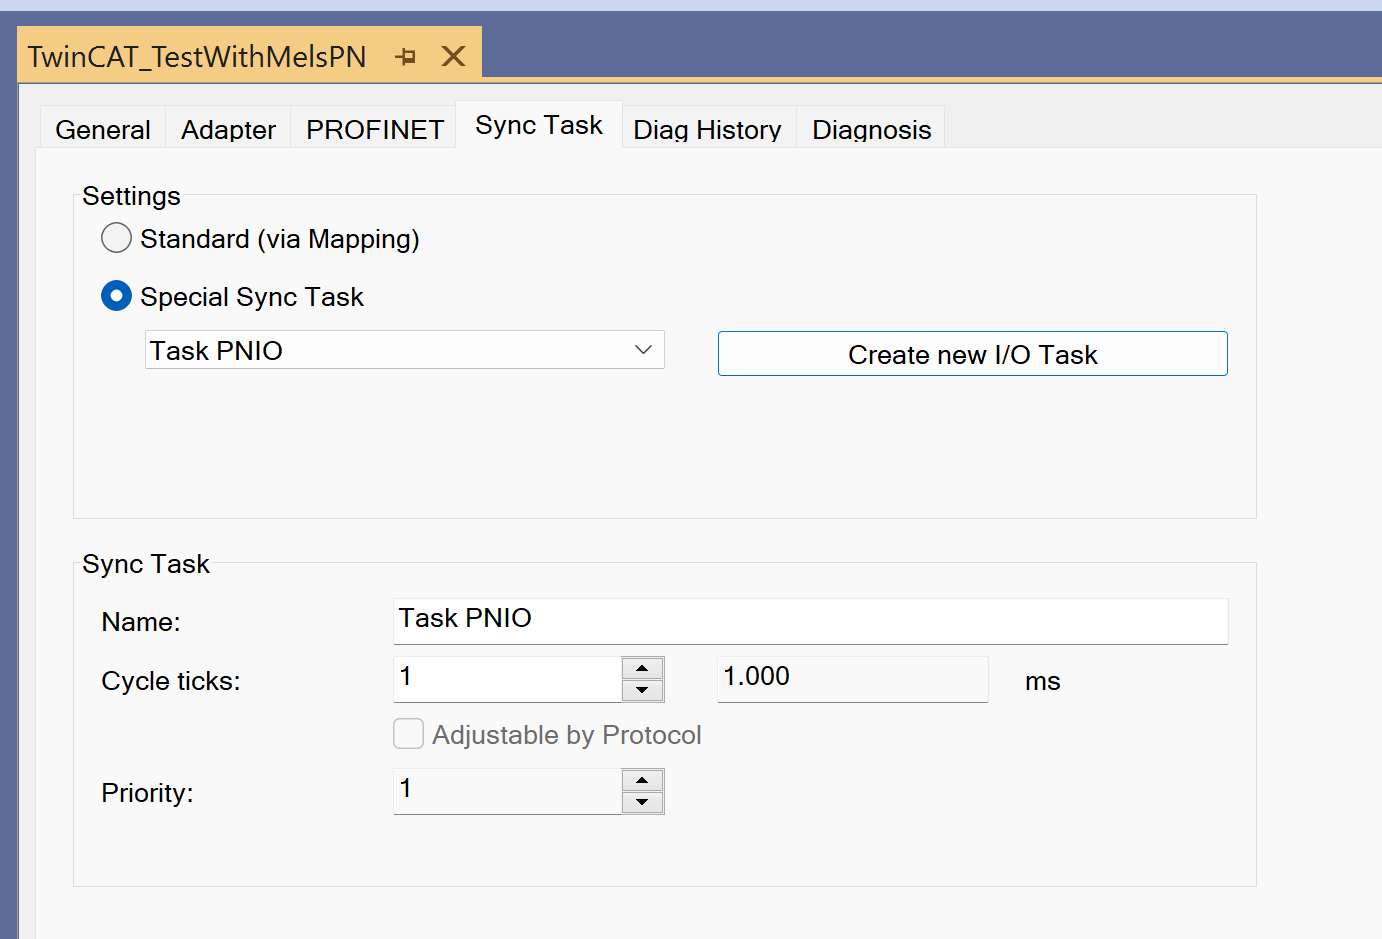
Task: Open the PROFINET tab
Action: click(374, 129)
